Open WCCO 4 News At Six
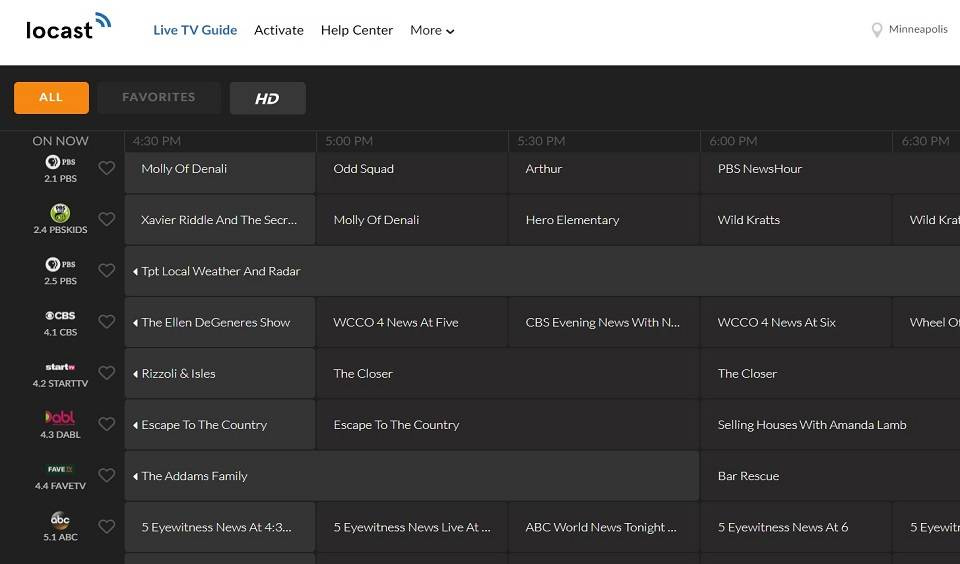Image resolution: width=960 pixels, height=564 pixels. tap(797, 322)
